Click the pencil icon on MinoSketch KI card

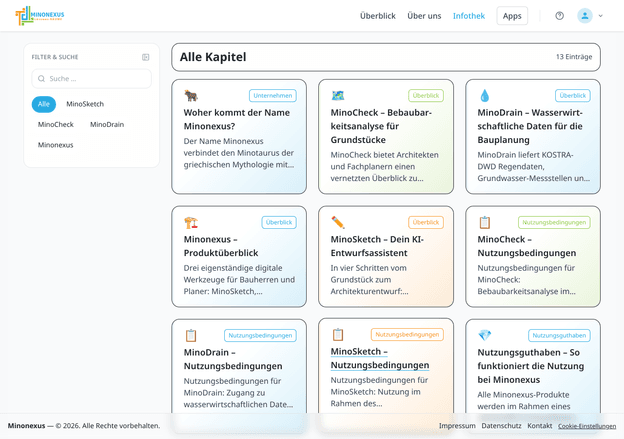tap(338, 222)
